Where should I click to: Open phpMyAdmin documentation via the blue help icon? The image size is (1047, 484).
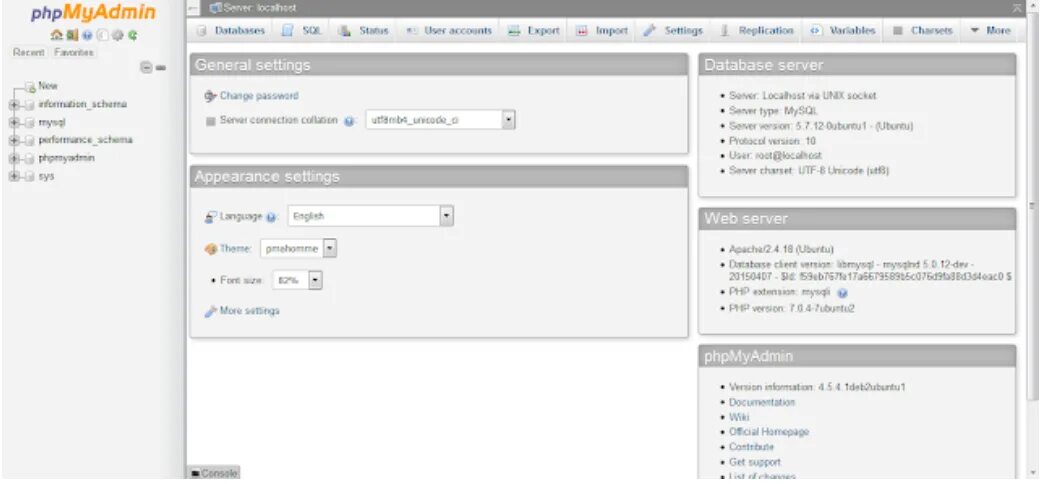tap(87, 35)
